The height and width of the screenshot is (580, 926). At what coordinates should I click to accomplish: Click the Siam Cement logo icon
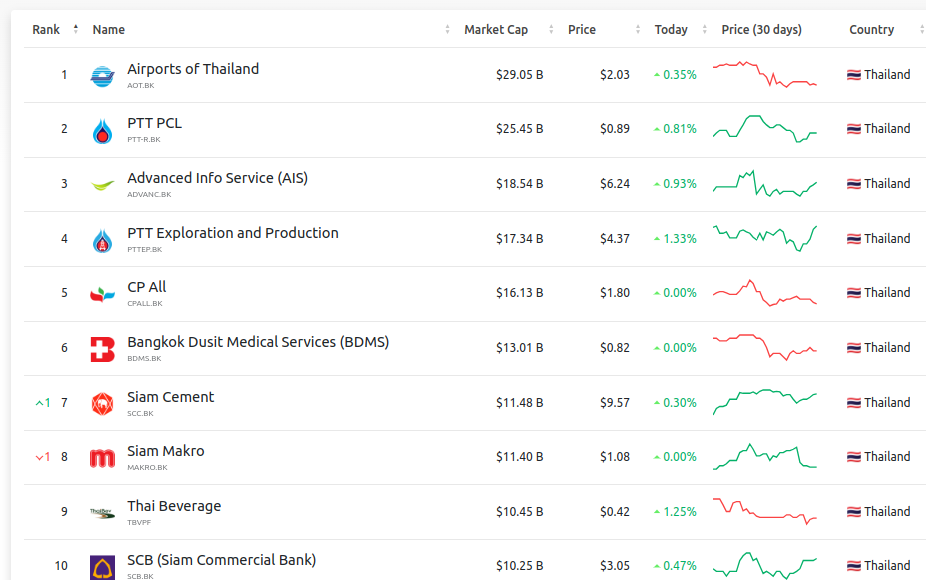[x=102, y=404]
